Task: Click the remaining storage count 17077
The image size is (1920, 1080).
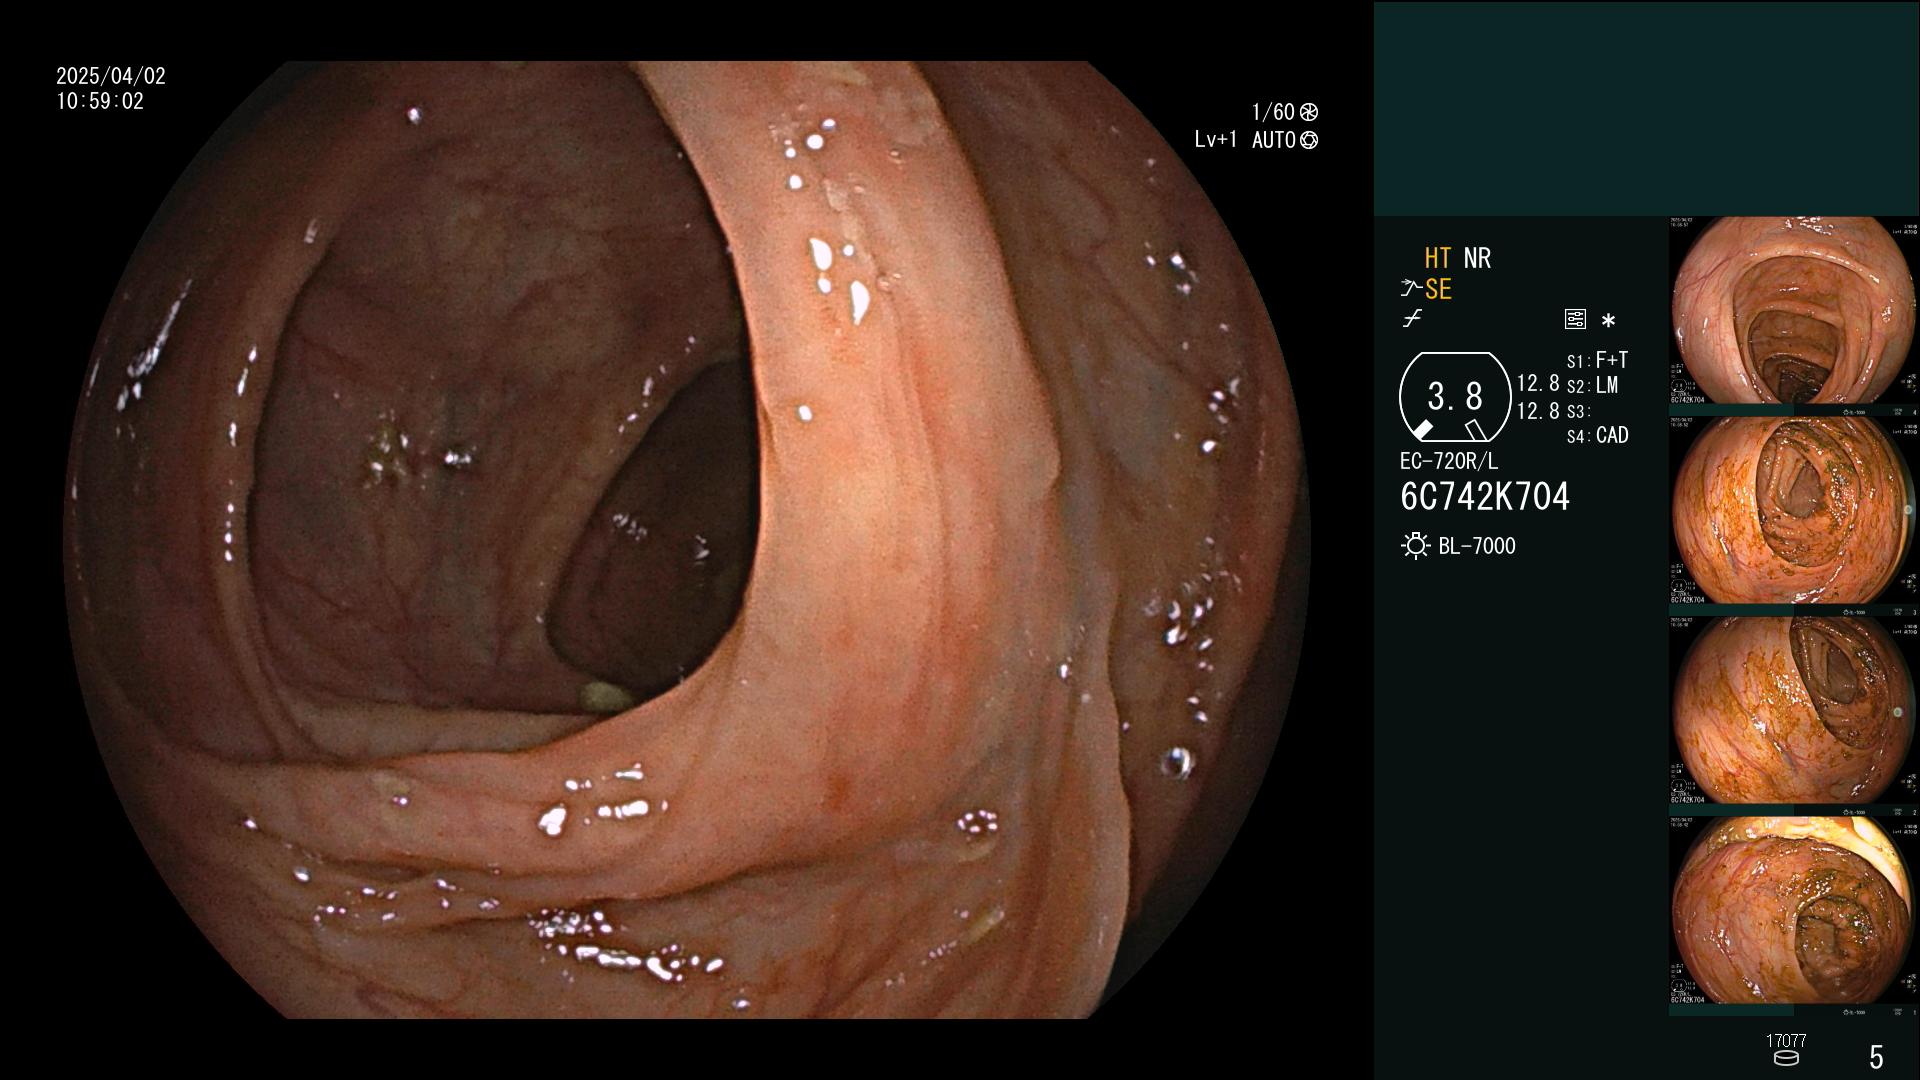Action: click(x=1786, y=1041)
